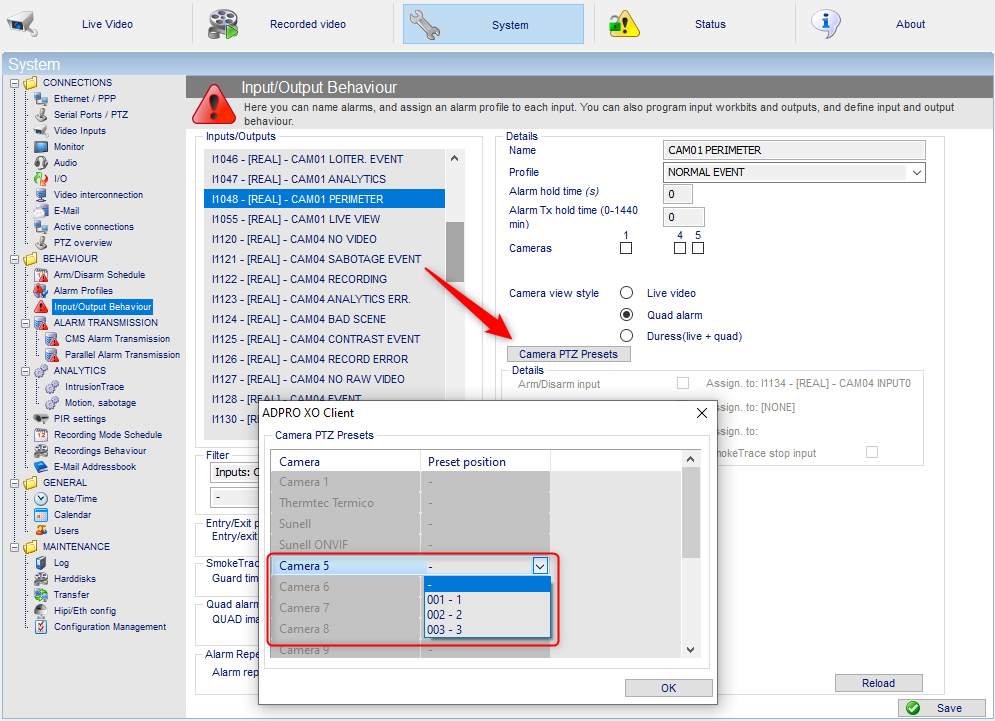Image resolution: width=995 pixels, height=721 pixels.
Task: Select the Live video radio button
Action: point(626,293)
